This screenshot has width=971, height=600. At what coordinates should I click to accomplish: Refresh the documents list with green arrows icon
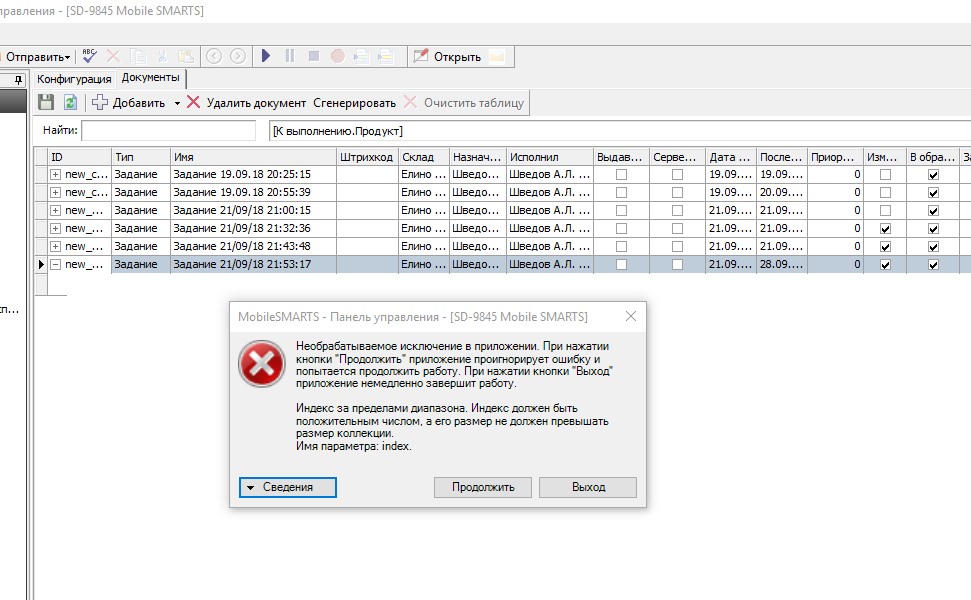(71, 102)
